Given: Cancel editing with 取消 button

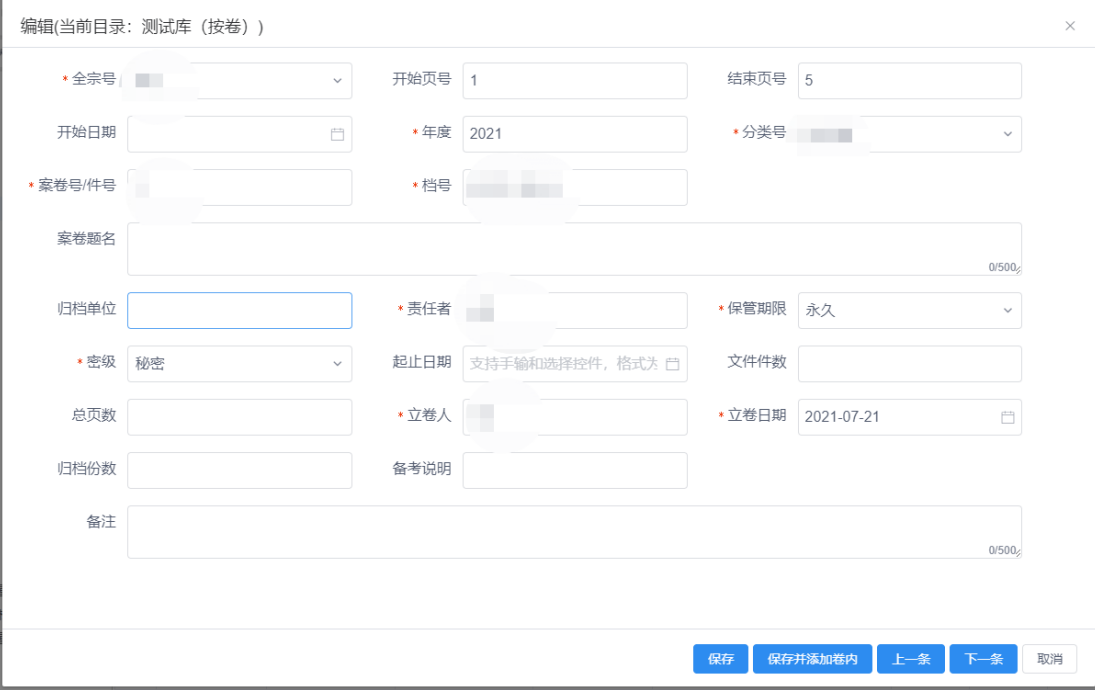Looking at the screenshot, I should pos(1049,659).
